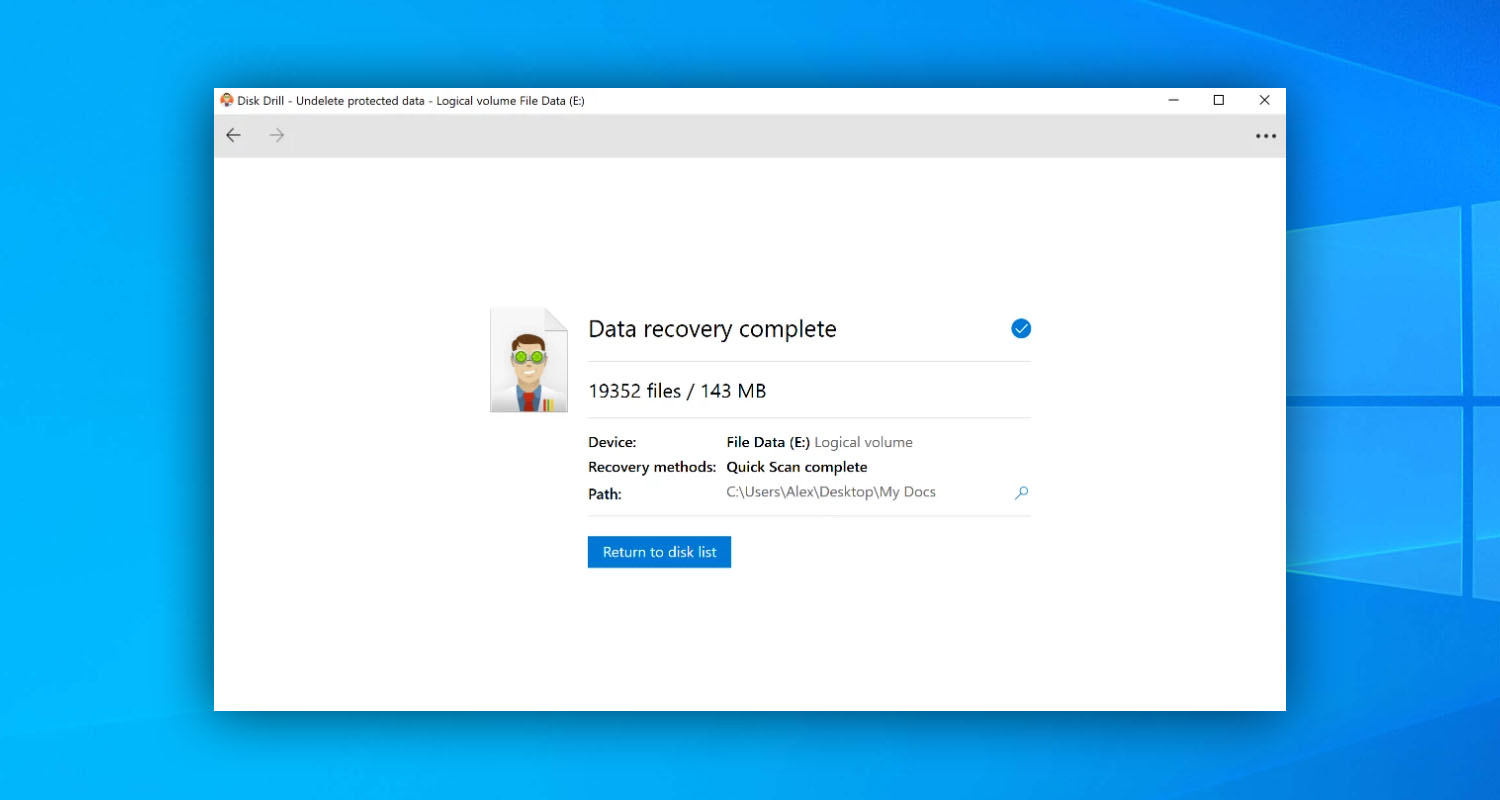
Task: Return to disk list
Action: click(x=659, y=552)
